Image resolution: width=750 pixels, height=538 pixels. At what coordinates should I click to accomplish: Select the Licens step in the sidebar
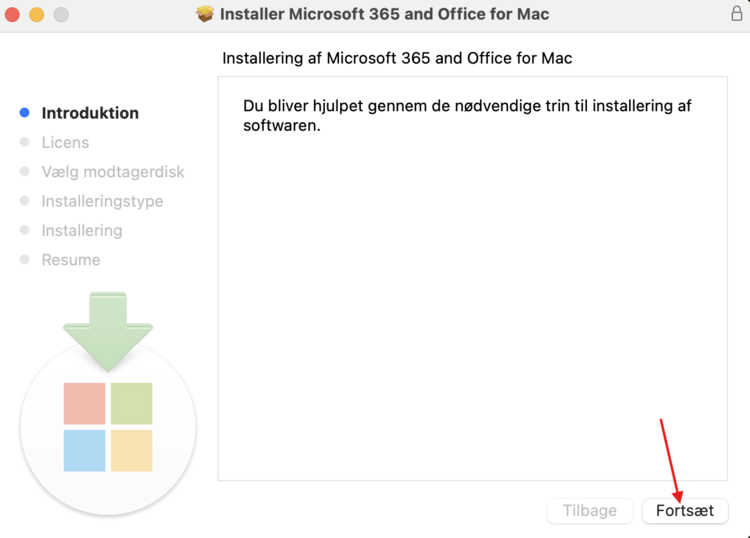click(x=65, y=142)
